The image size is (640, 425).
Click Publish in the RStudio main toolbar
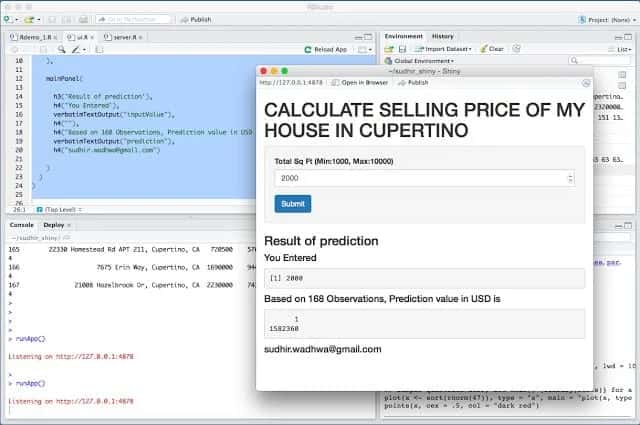point(196,19)
